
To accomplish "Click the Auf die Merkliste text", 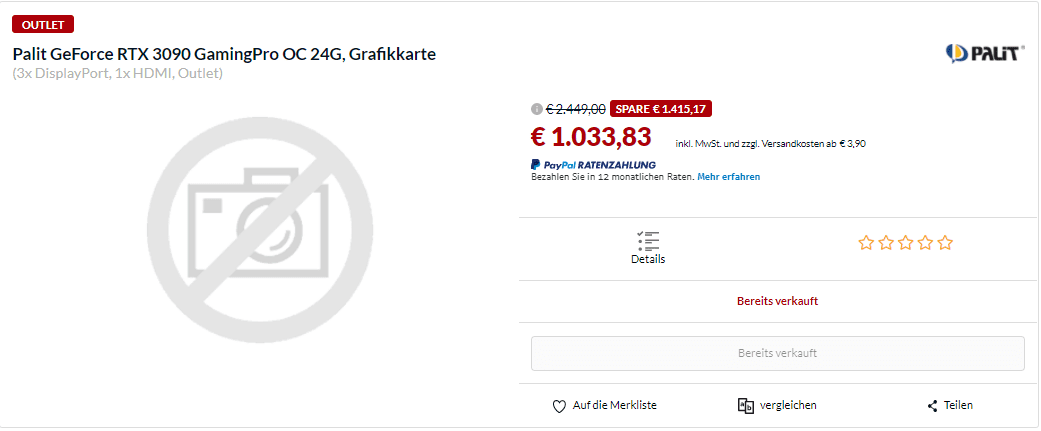I will coord(614,406).
